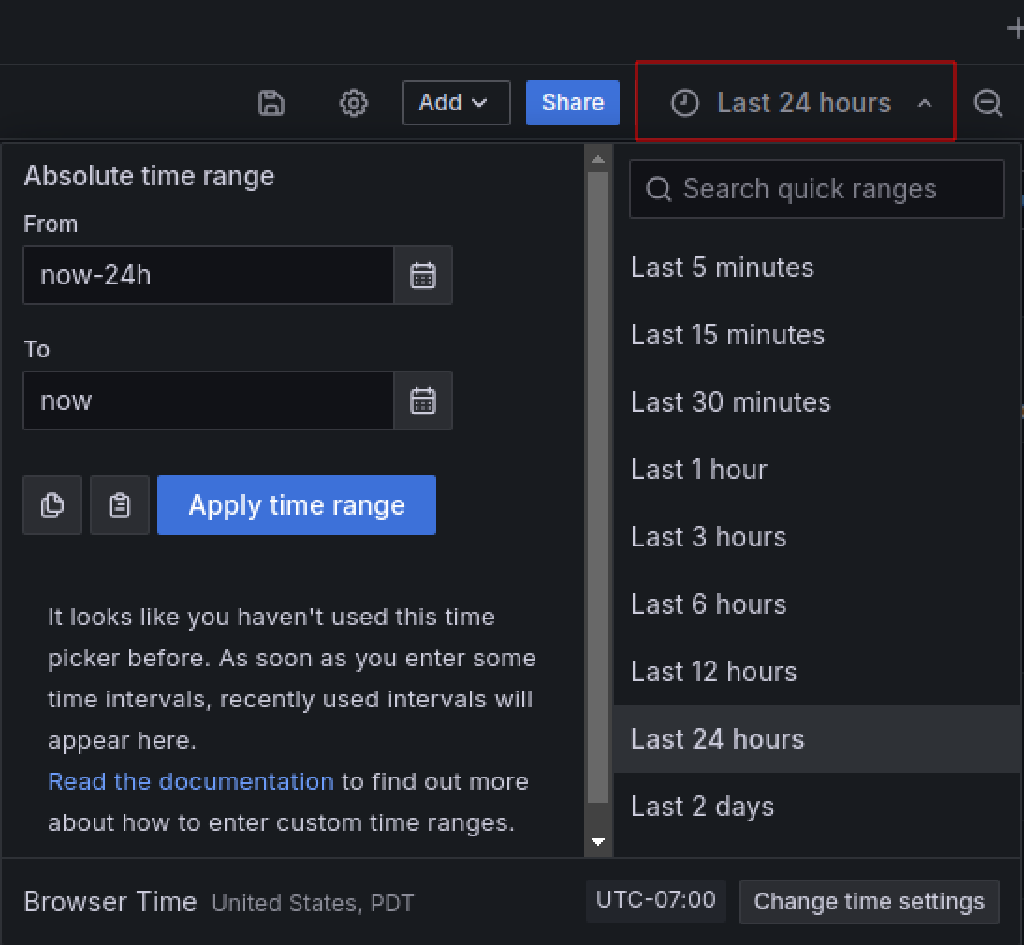Select the Last 5 minutes quick range

722,267
